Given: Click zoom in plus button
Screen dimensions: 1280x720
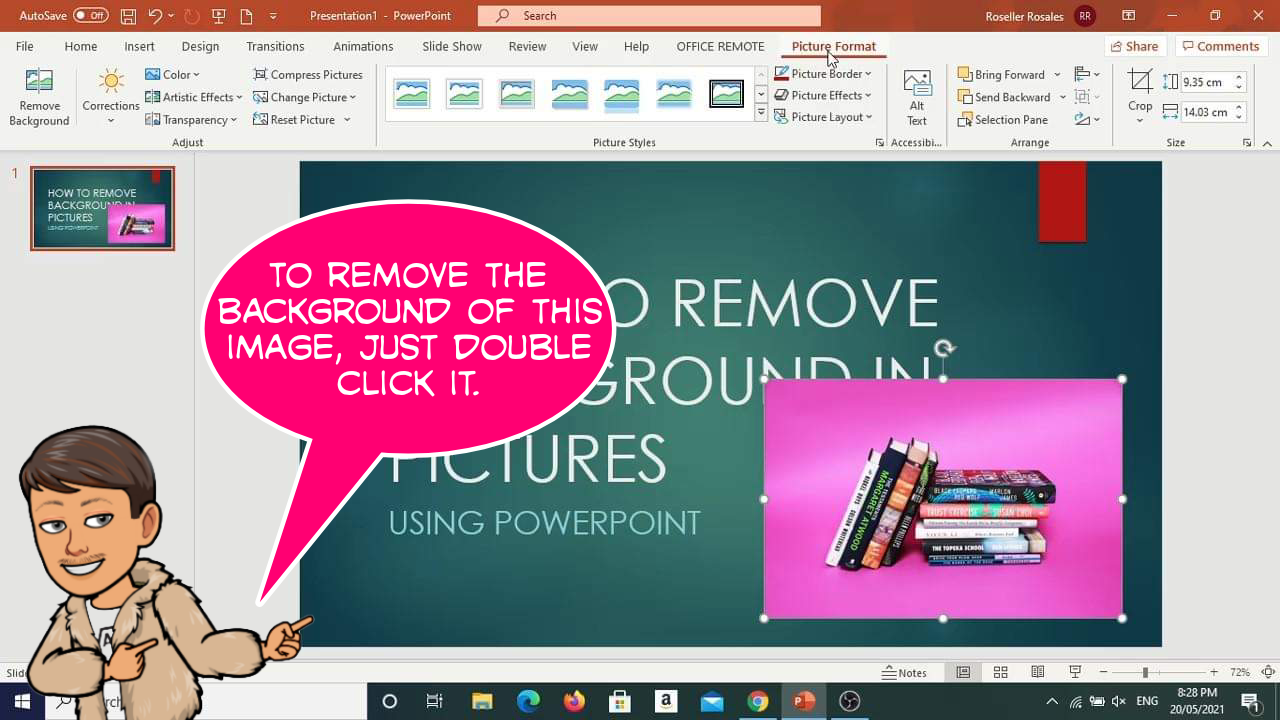Looking at the screenshot, I should tap(1213, 673).
